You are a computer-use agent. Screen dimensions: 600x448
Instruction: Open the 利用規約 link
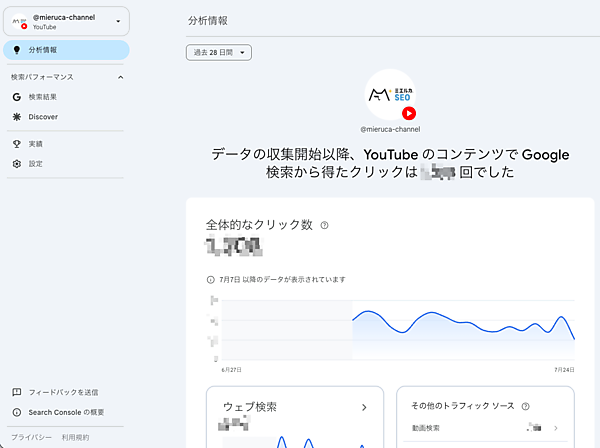75,437
